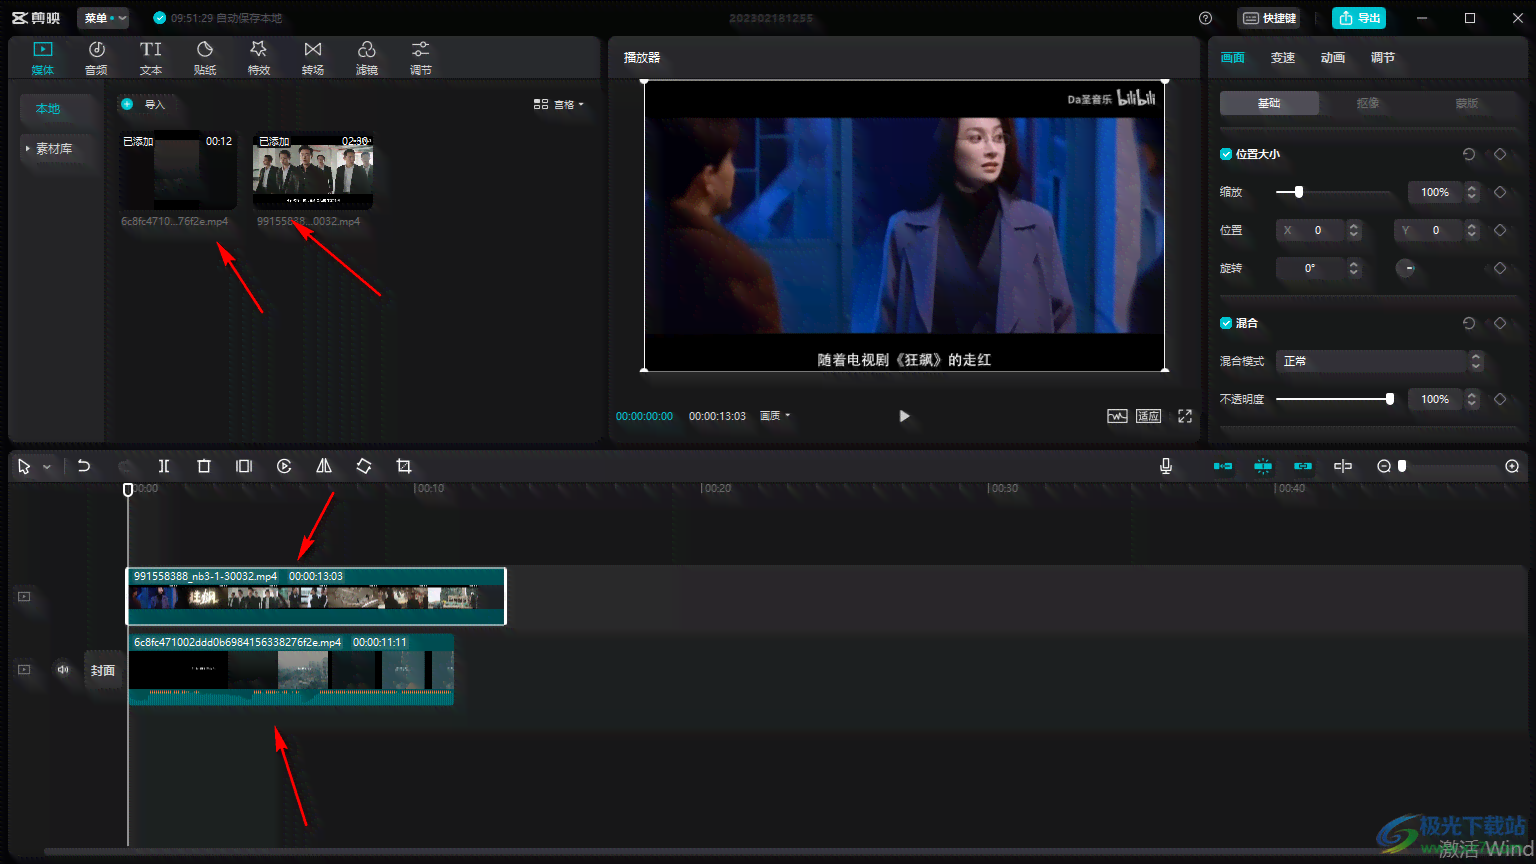Add keyframe for 位置大小 section

coord(1500,154)
